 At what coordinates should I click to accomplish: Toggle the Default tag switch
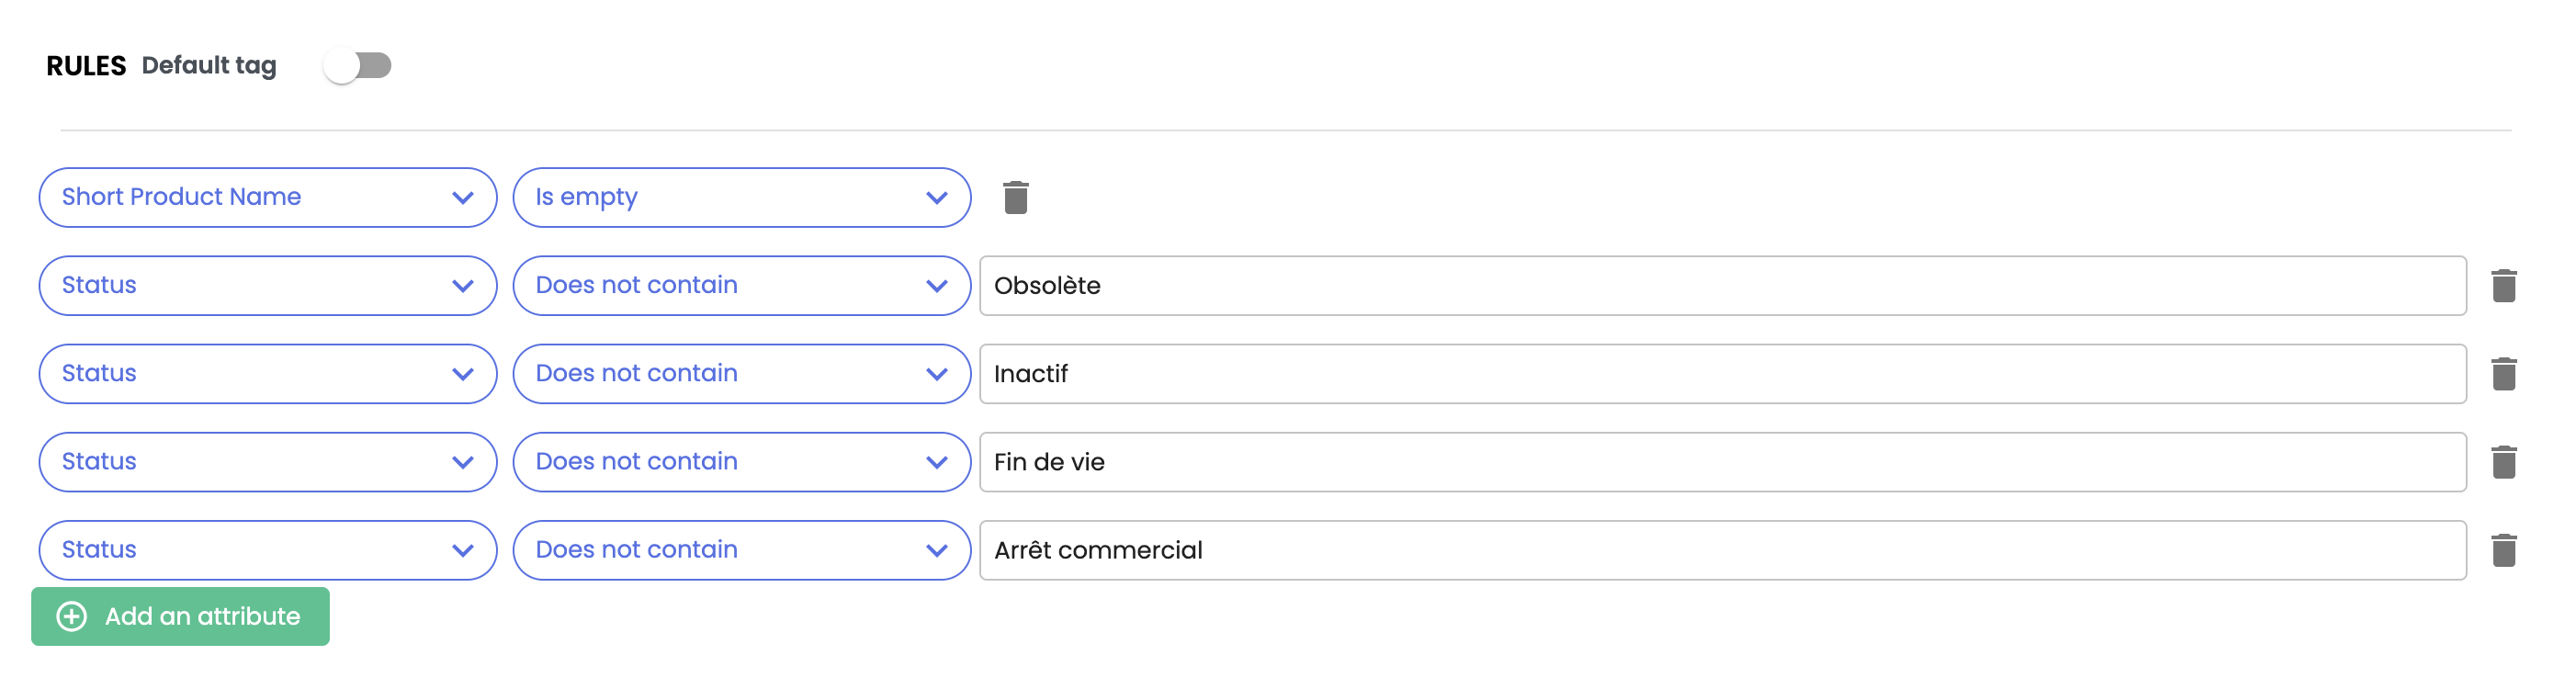click(x=357, y=66)
